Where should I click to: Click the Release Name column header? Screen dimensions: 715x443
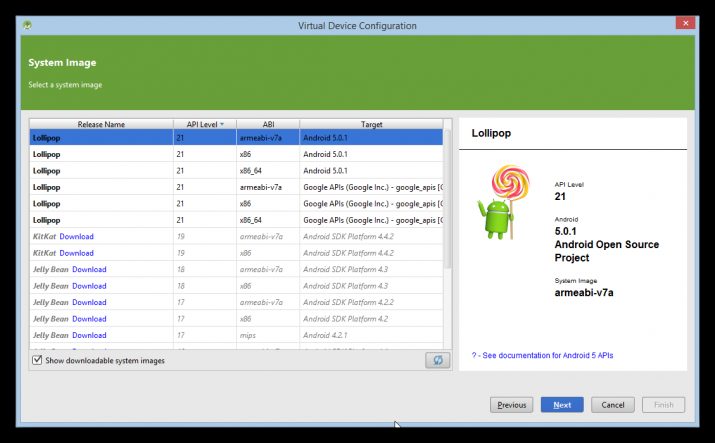(x=101, y=124)
